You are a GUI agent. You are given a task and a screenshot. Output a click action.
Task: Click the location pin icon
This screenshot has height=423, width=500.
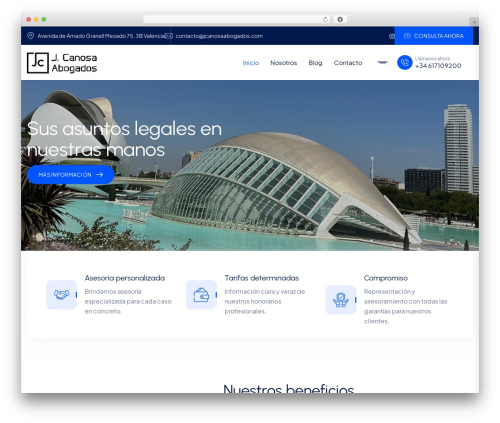click(x=30, y=36)
